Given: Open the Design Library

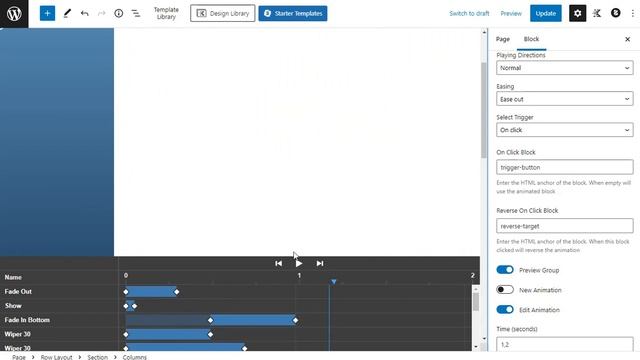Looking at the screenshot, I should (x=222, y=13).
